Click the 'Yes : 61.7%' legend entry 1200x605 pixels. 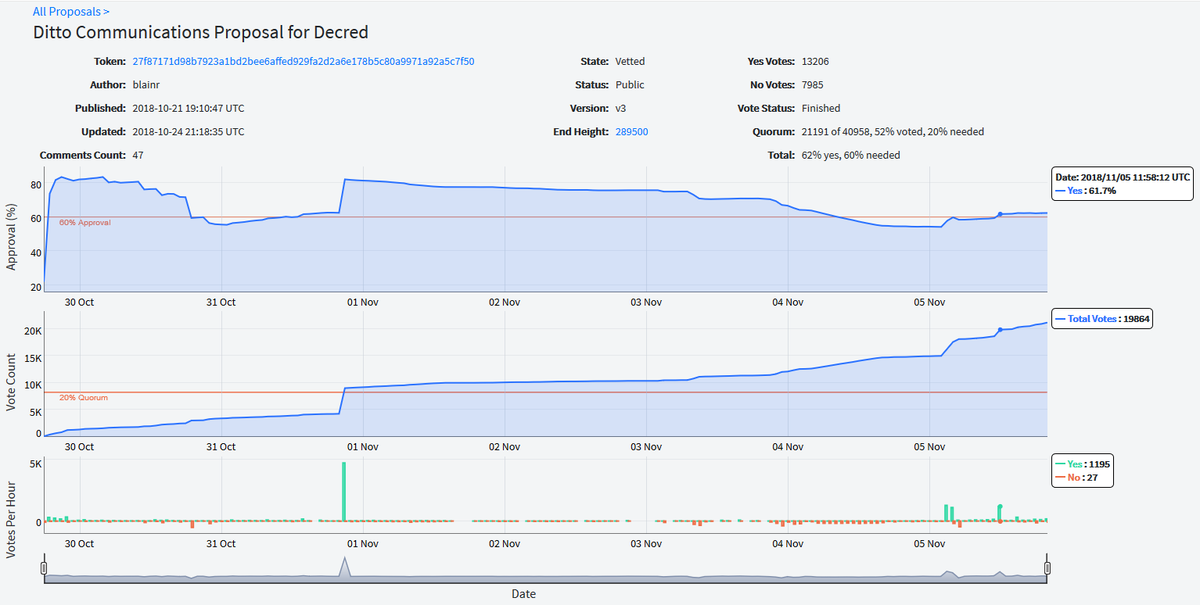[x=1087, y=190]
